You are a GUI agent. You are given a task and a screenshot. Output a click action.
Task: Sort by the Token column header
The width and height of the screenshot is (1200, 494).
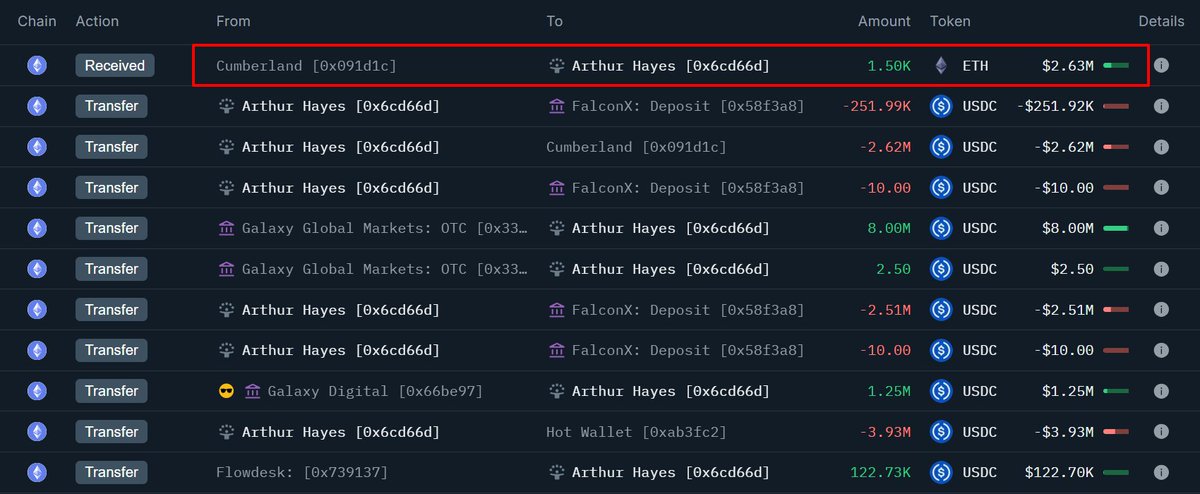click(950, 21)
